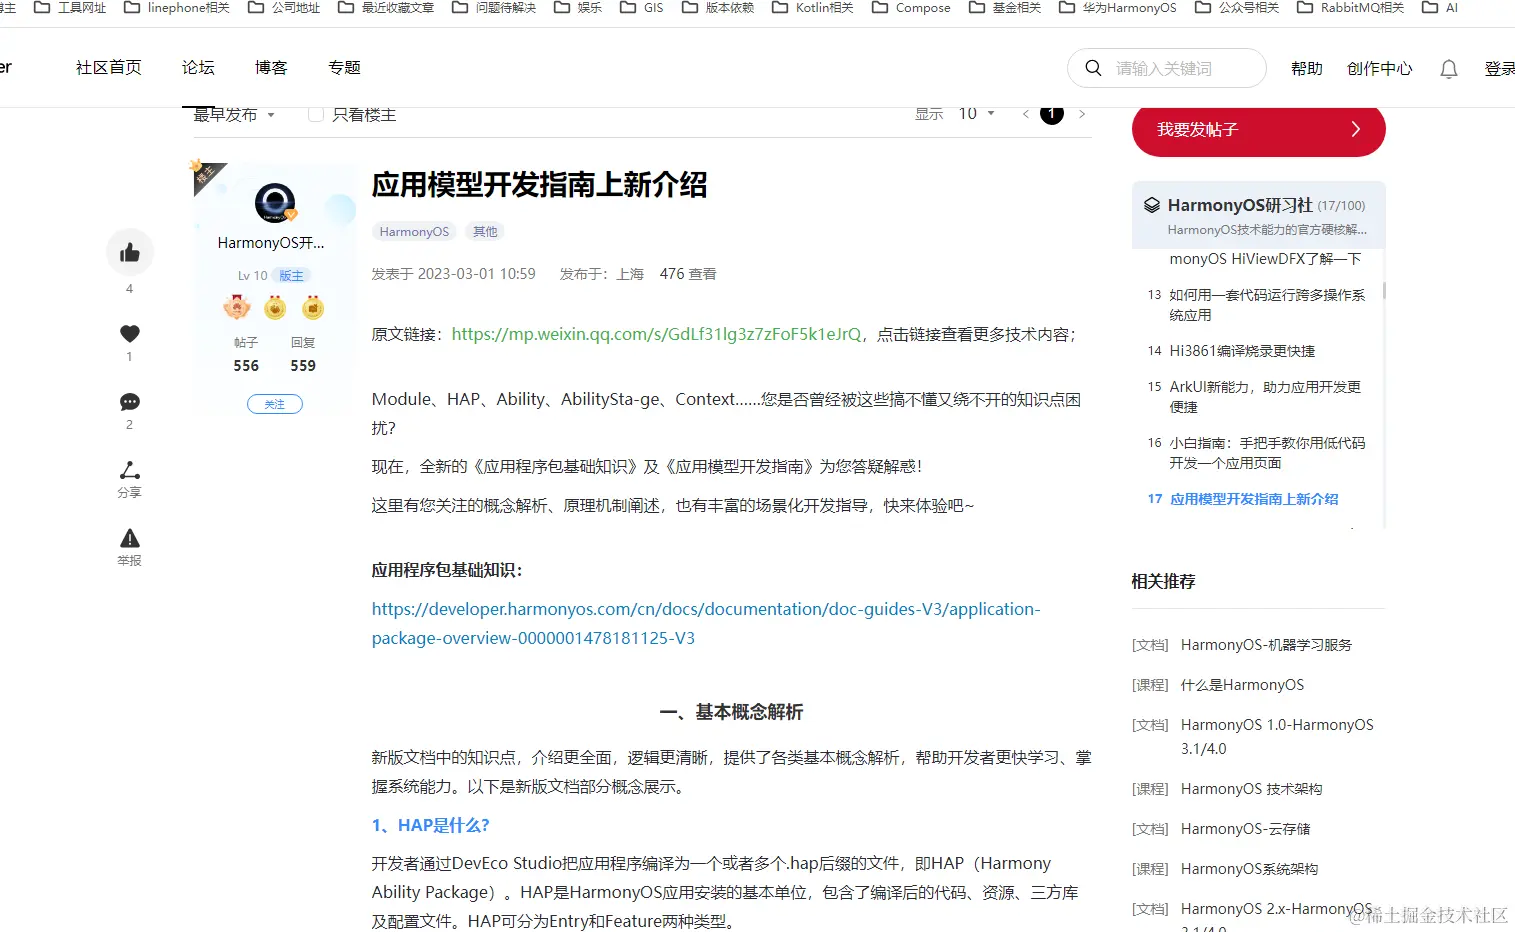Open recommendation HarmonyOS 技术架构
Viewport: 1515px width, 932px height.
1251,789
